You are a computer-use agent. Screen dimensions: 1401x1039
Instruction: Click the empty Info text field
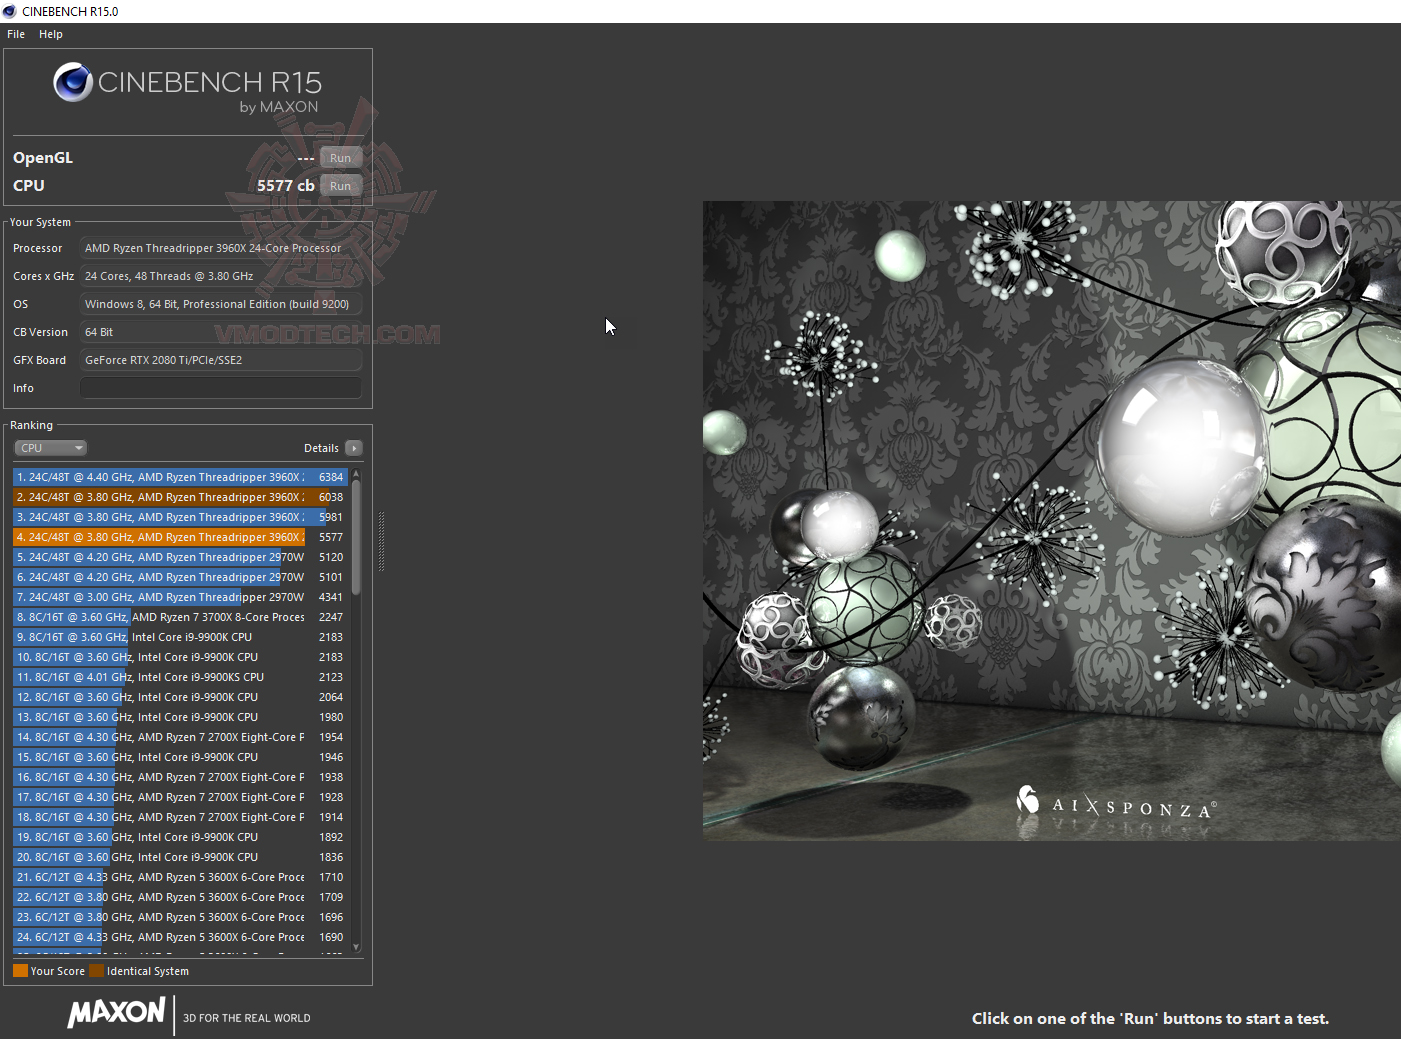(x=221, y=388)
